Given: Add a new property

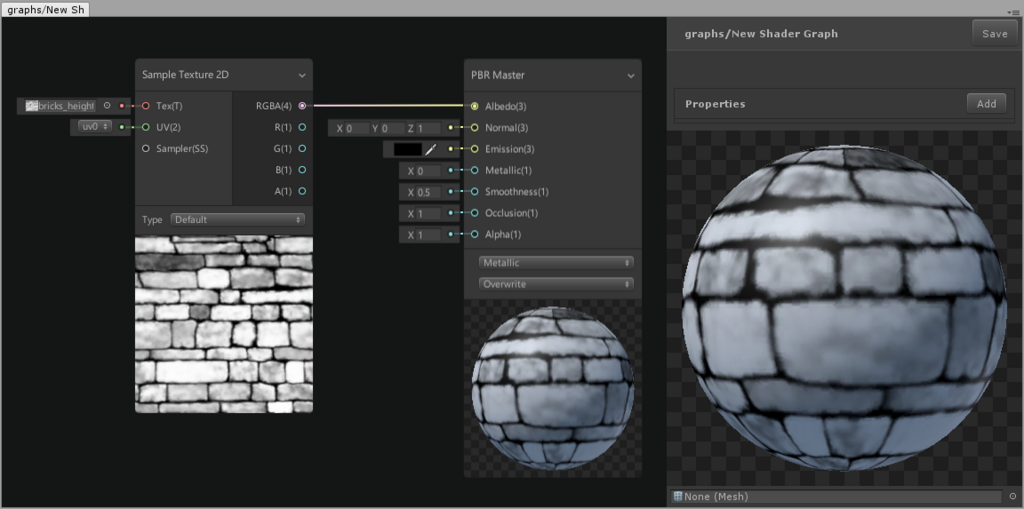Looking at the screenshot, I should [x=986, y=104].
